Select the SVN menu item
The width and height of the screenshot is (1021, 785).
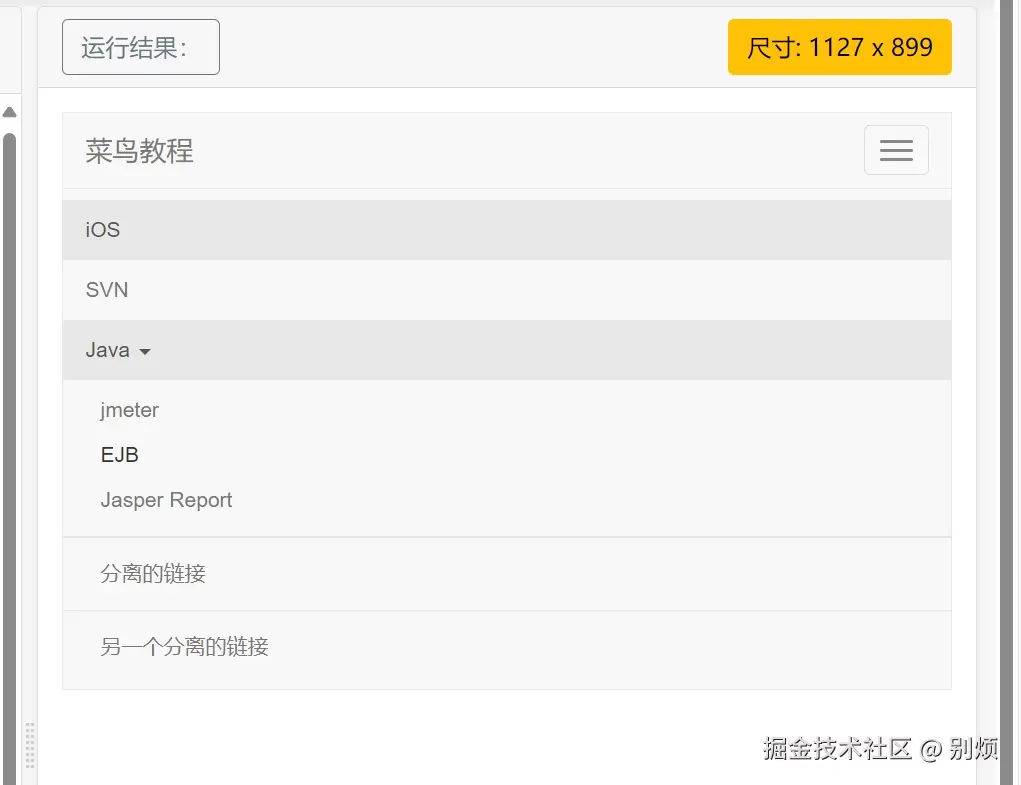point(106,290)
